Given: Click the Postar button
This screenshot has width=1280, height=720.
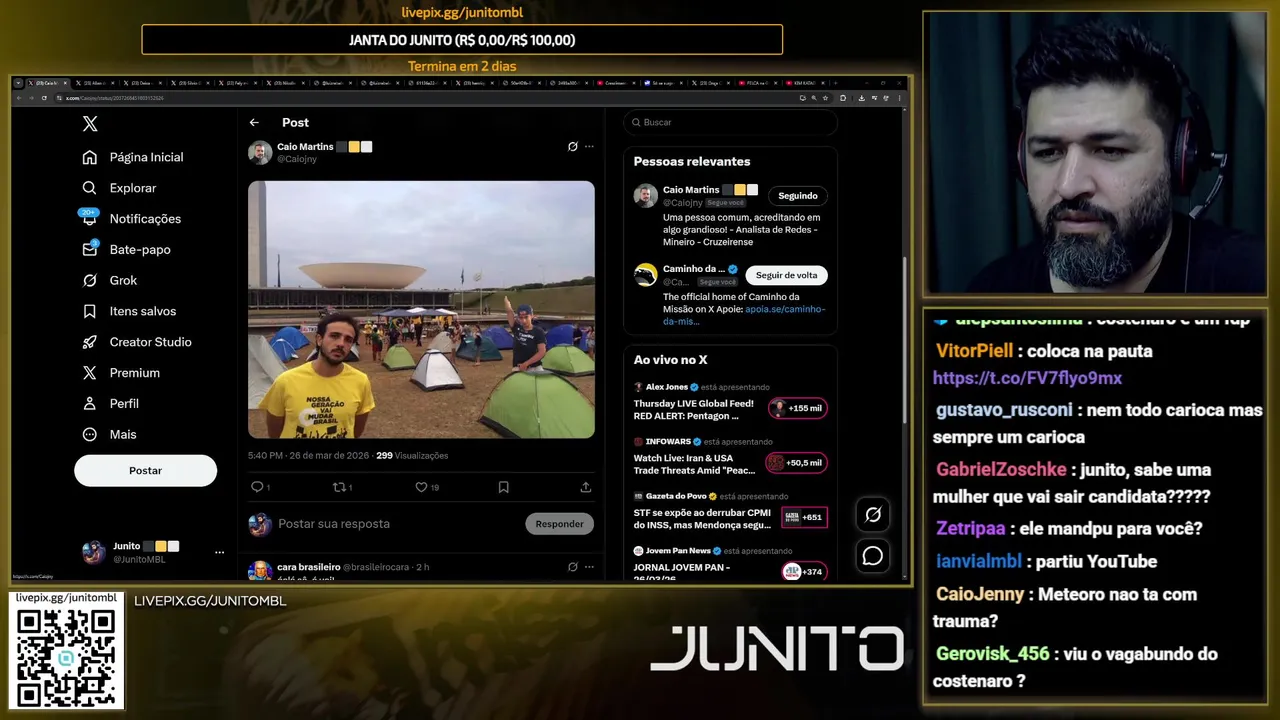Looking at the screenshot, I should tap(145, 470).
